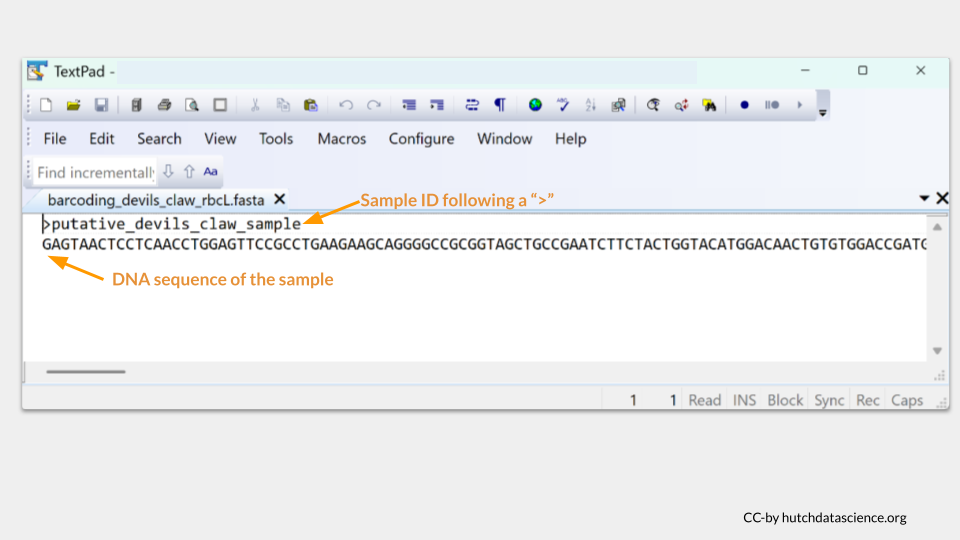
Task: Open Replace with the magnifier arrows icon
Action: 681,105
